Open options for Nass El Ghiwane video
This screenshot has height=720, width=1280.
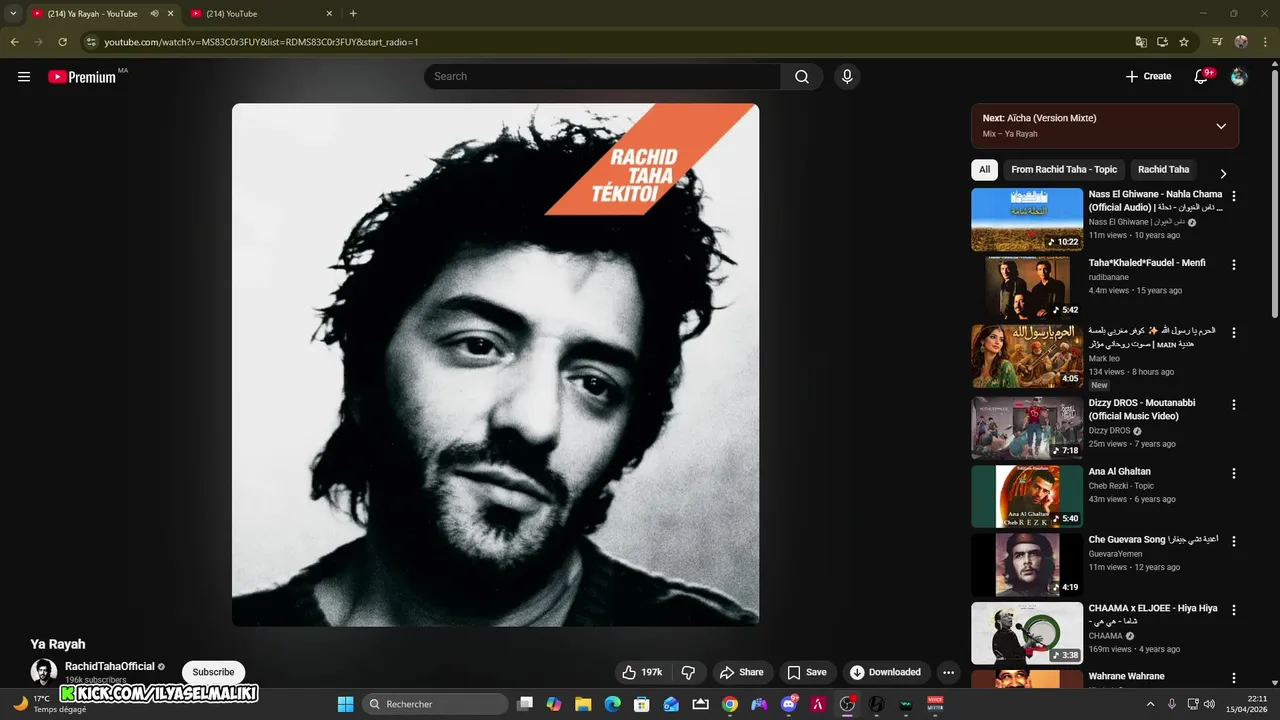(1233, 196)
